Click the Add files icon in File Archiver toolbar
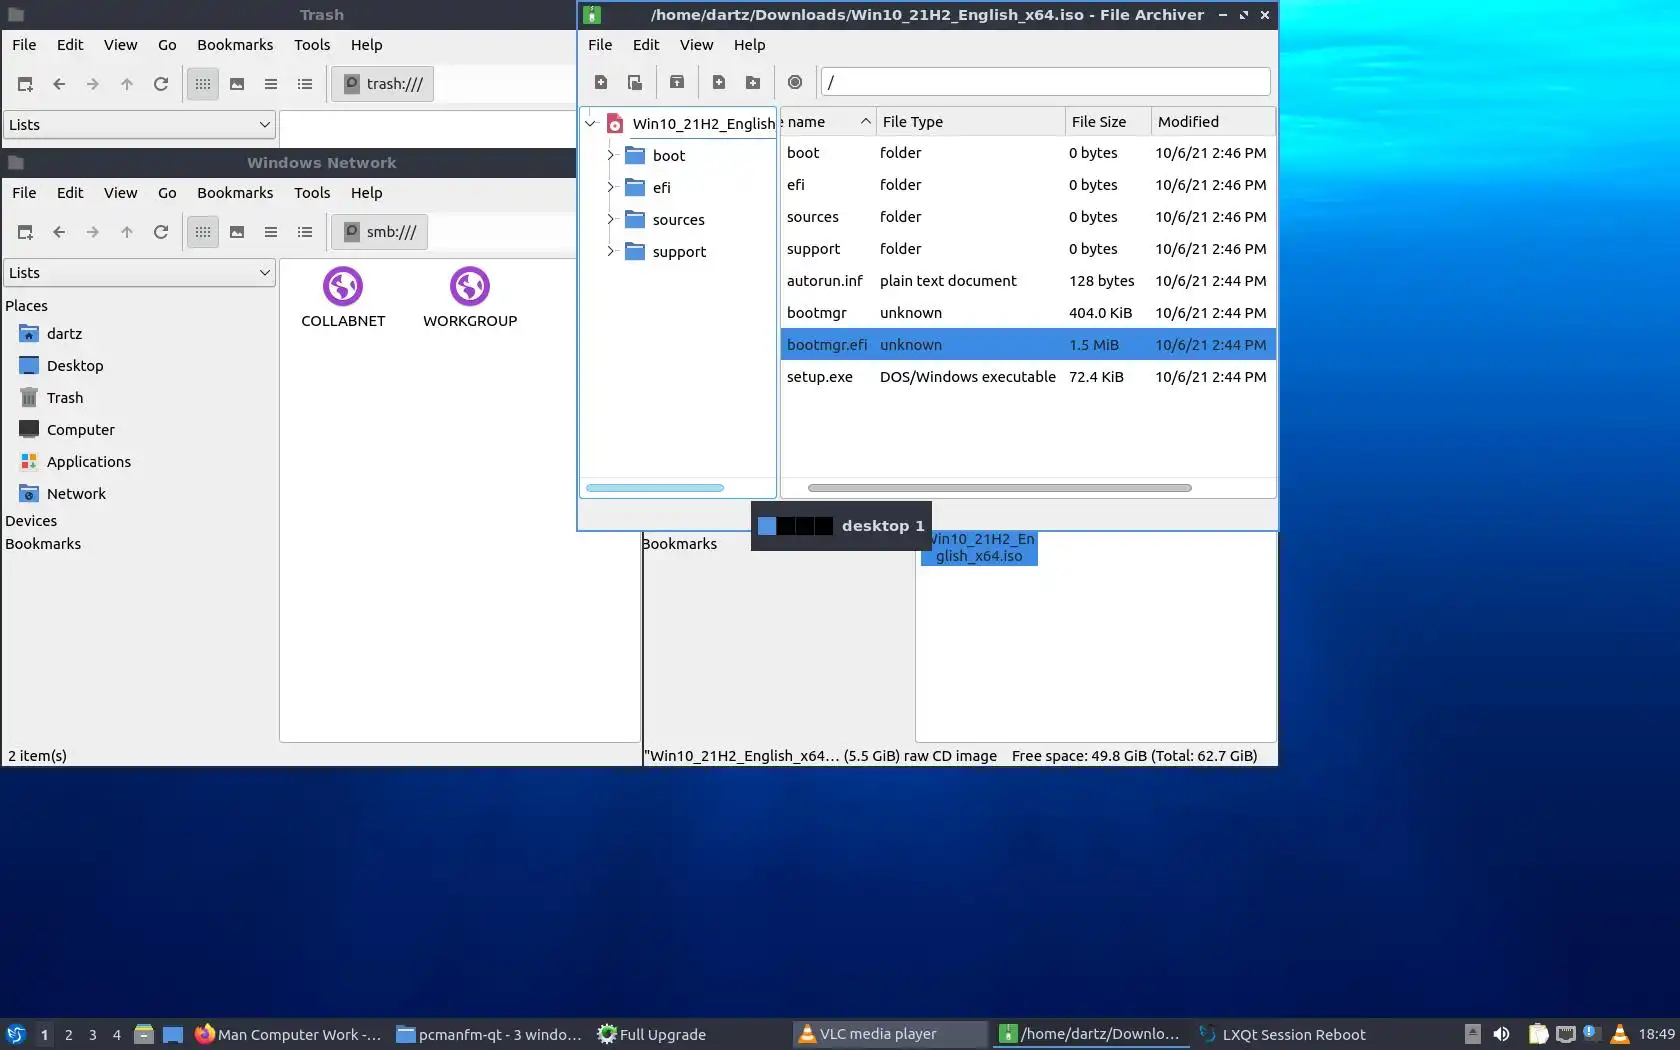 point(719,83)
